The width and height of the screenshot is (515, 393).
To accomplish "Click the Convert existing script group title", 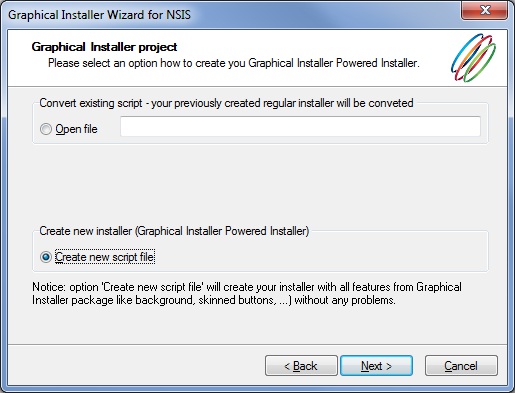I will pos(226,103).
